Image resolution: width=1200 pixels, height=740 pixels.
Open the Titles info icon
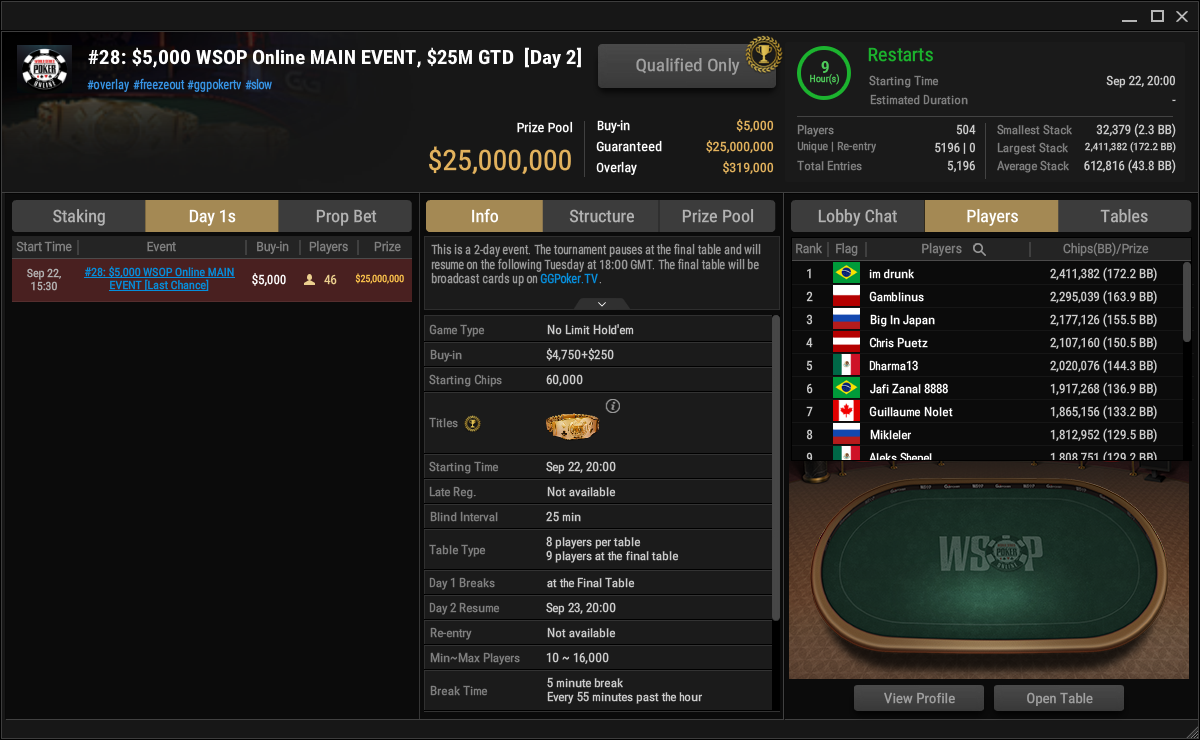[613, 406]
